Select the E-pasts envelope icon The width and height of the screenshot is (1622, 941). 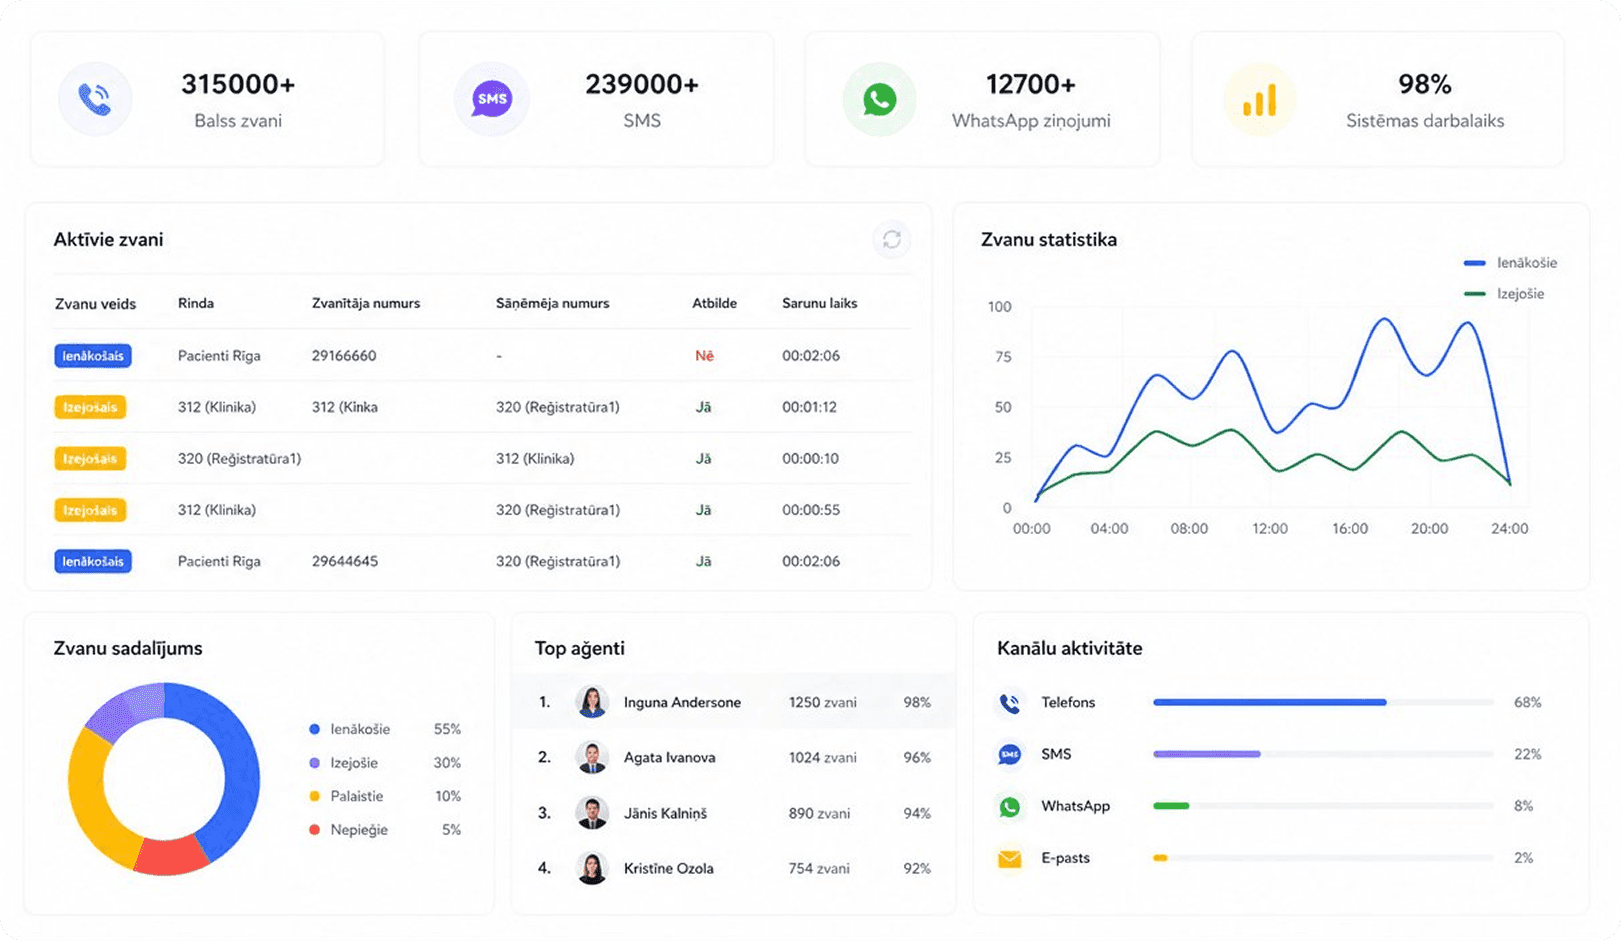pos(1010,858)
